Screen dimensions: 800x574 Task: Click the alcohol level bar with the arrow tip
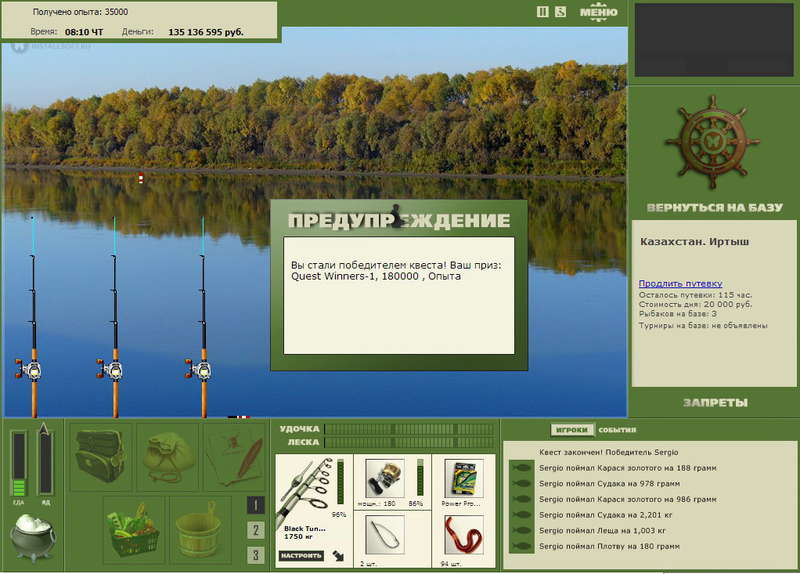pyautogui.click(x=45, y=459)
